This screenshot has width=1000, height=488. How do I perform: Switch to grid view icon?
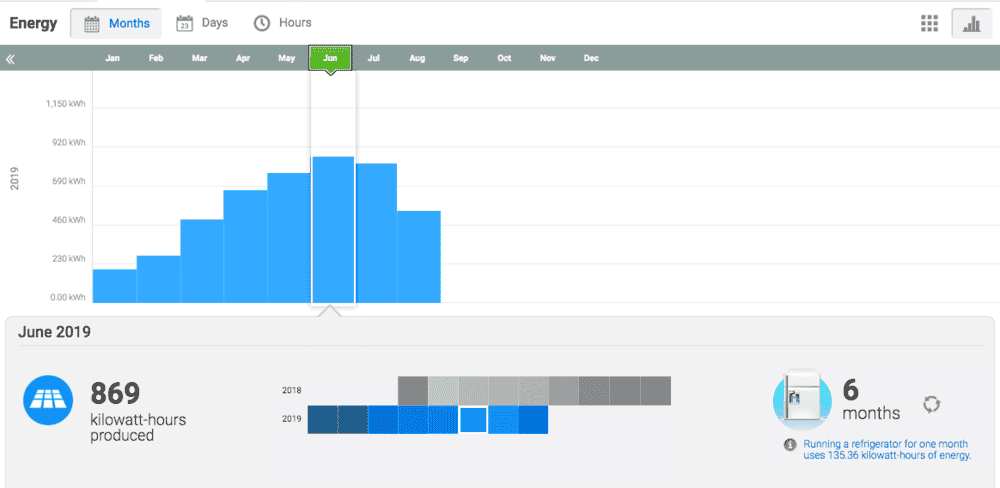[929, 24]
